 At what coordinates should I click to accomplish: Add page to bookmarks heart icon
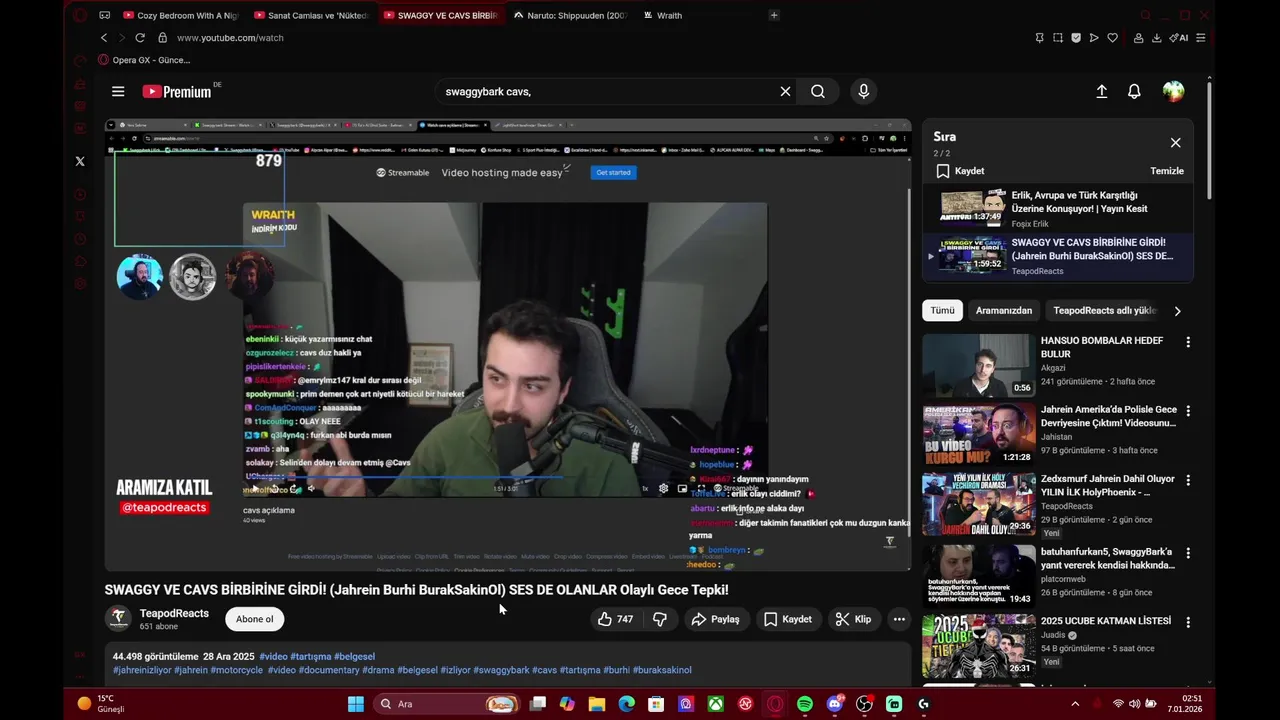pyautogui.click(x=1112, y=38)
